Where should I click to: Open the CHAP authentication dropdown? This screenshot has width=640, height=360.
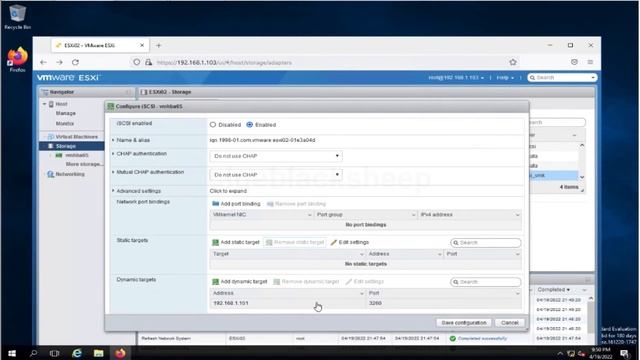[x=276, y=156]
